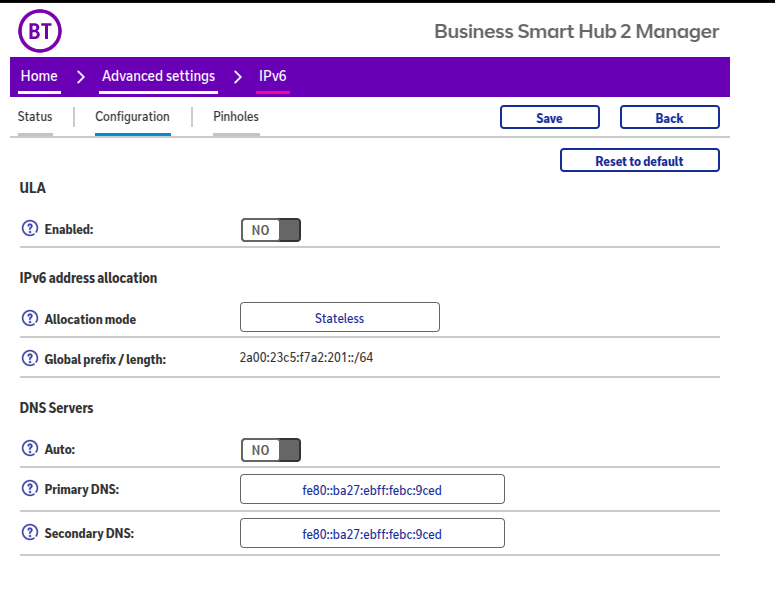Click the Save button
The image size is (775, 602).
[x=550, y=117]
